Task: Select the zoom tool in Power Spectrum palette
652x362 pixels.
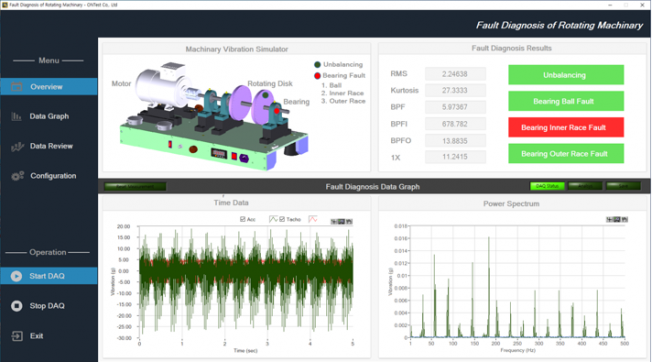Action: [617, 219]
